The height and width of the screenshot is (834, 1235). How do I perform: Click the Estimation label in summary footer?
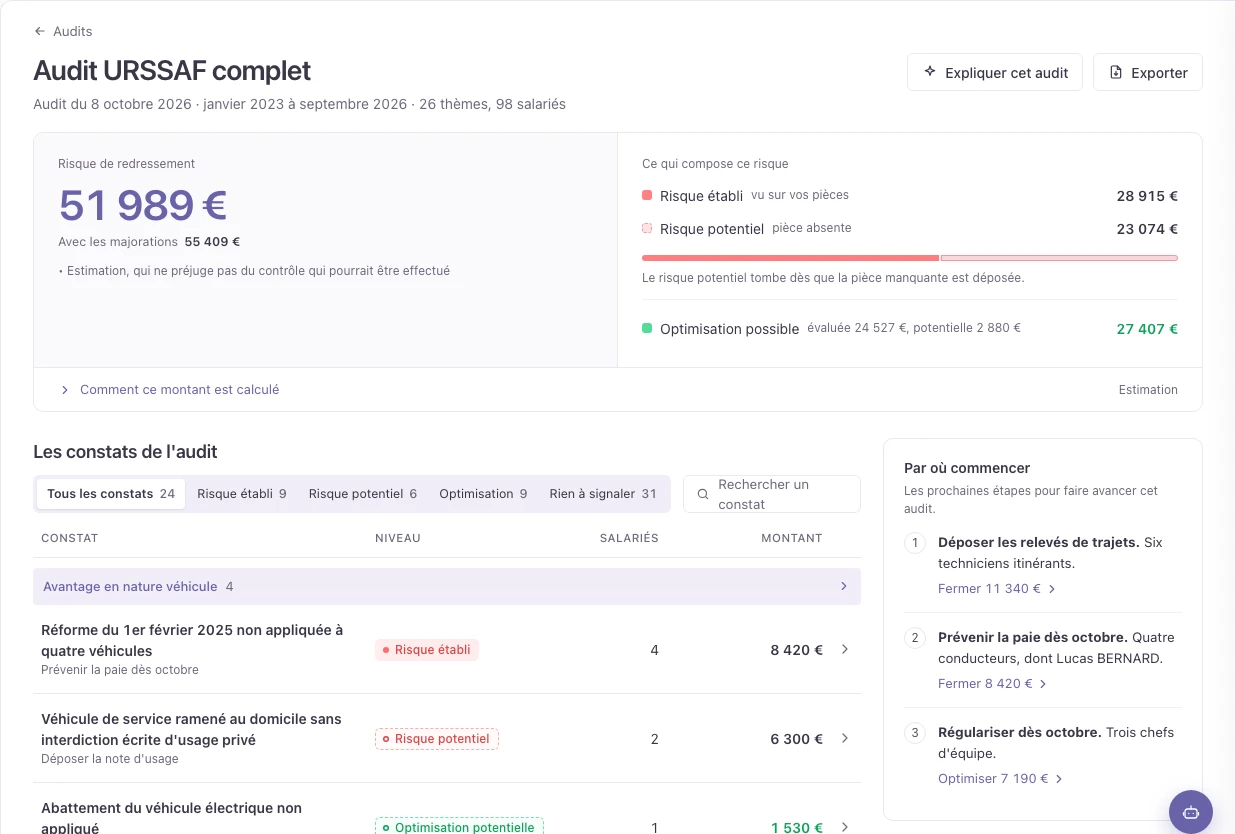coord(1148,390)
